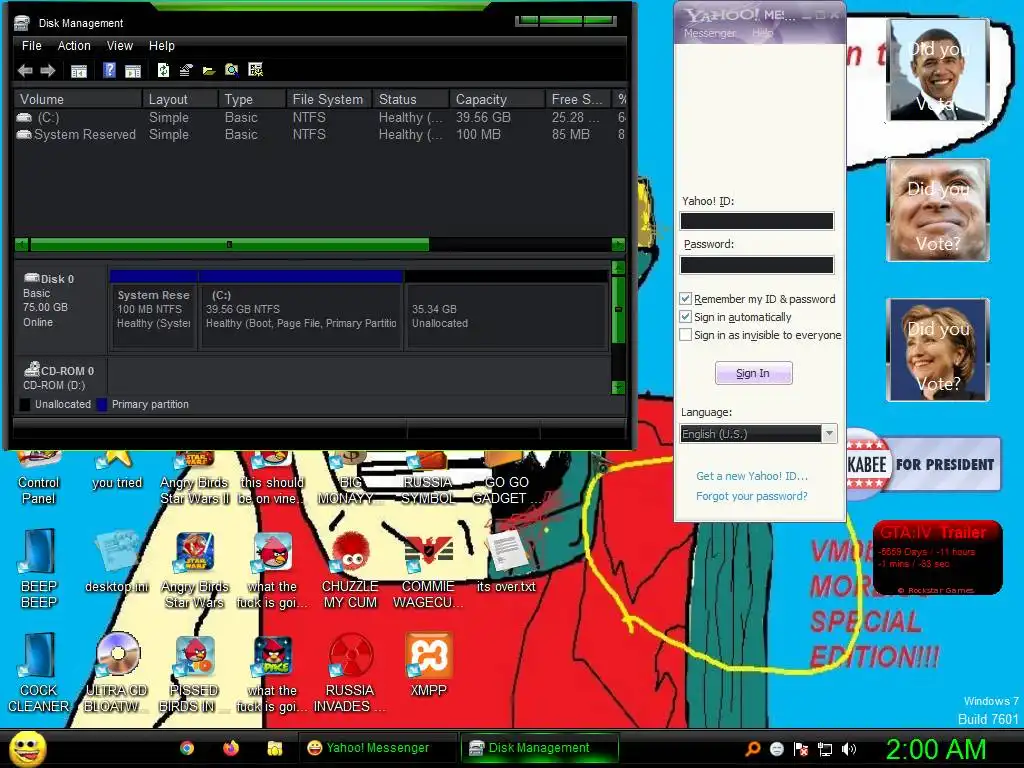Viewport: 1024px width, 768px height.
Task: Click the Refresh toolbar icon in Disk Management
Action: 163,70
